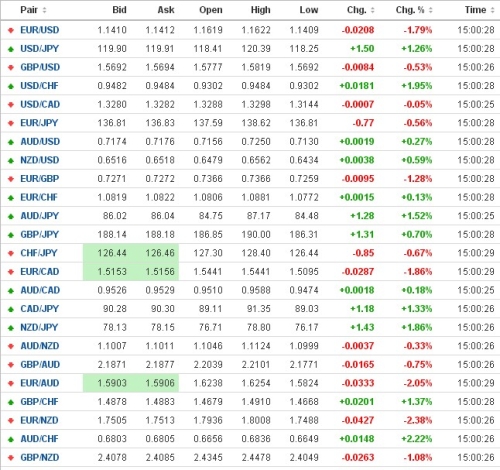Viewport: 500px width, 470px height.
Task: Open the GBP/CHF pair link
Action: tap(39, 402)
